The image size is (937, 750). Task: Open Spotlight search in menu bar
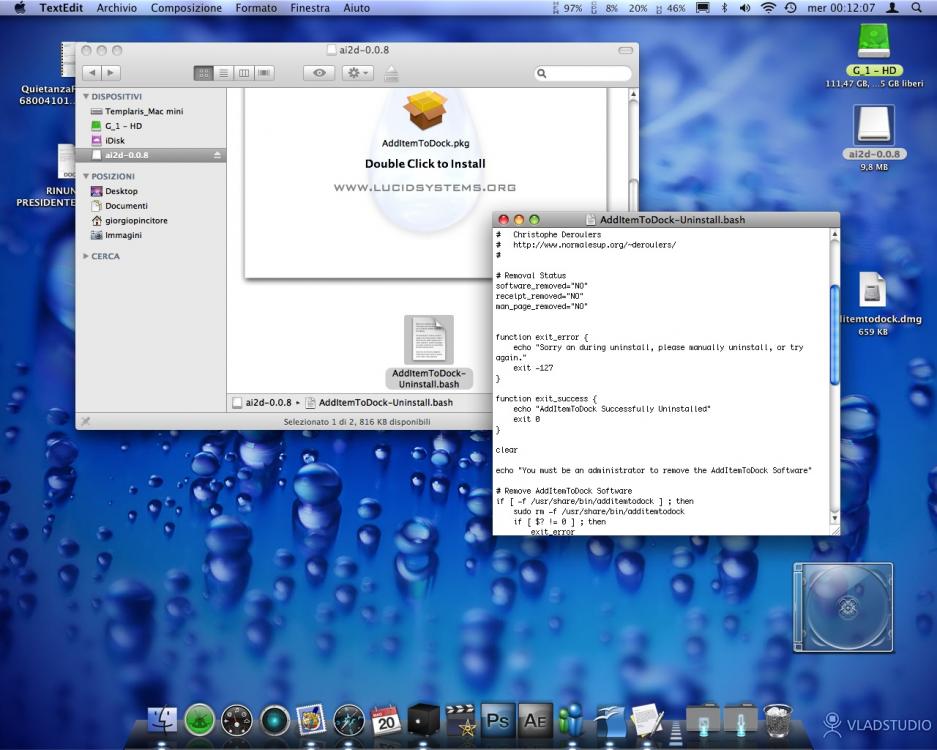click(x=916, y=8)
